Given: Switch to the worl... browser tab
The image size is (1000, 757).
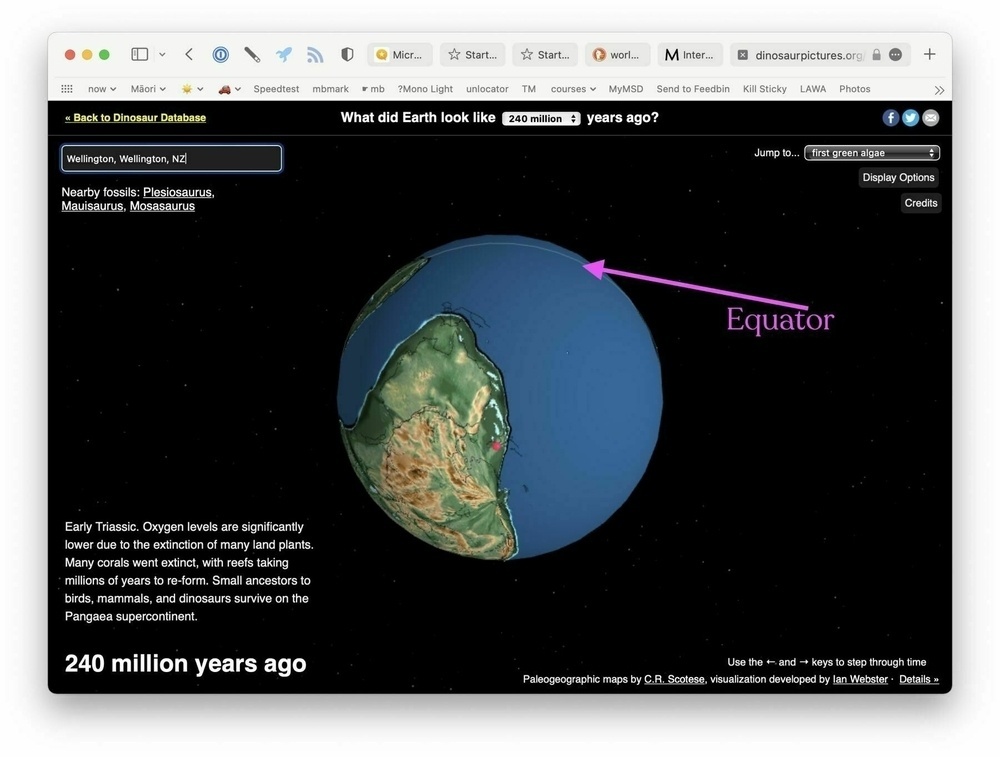Looking at the screenshot, I should coord(617,54).
